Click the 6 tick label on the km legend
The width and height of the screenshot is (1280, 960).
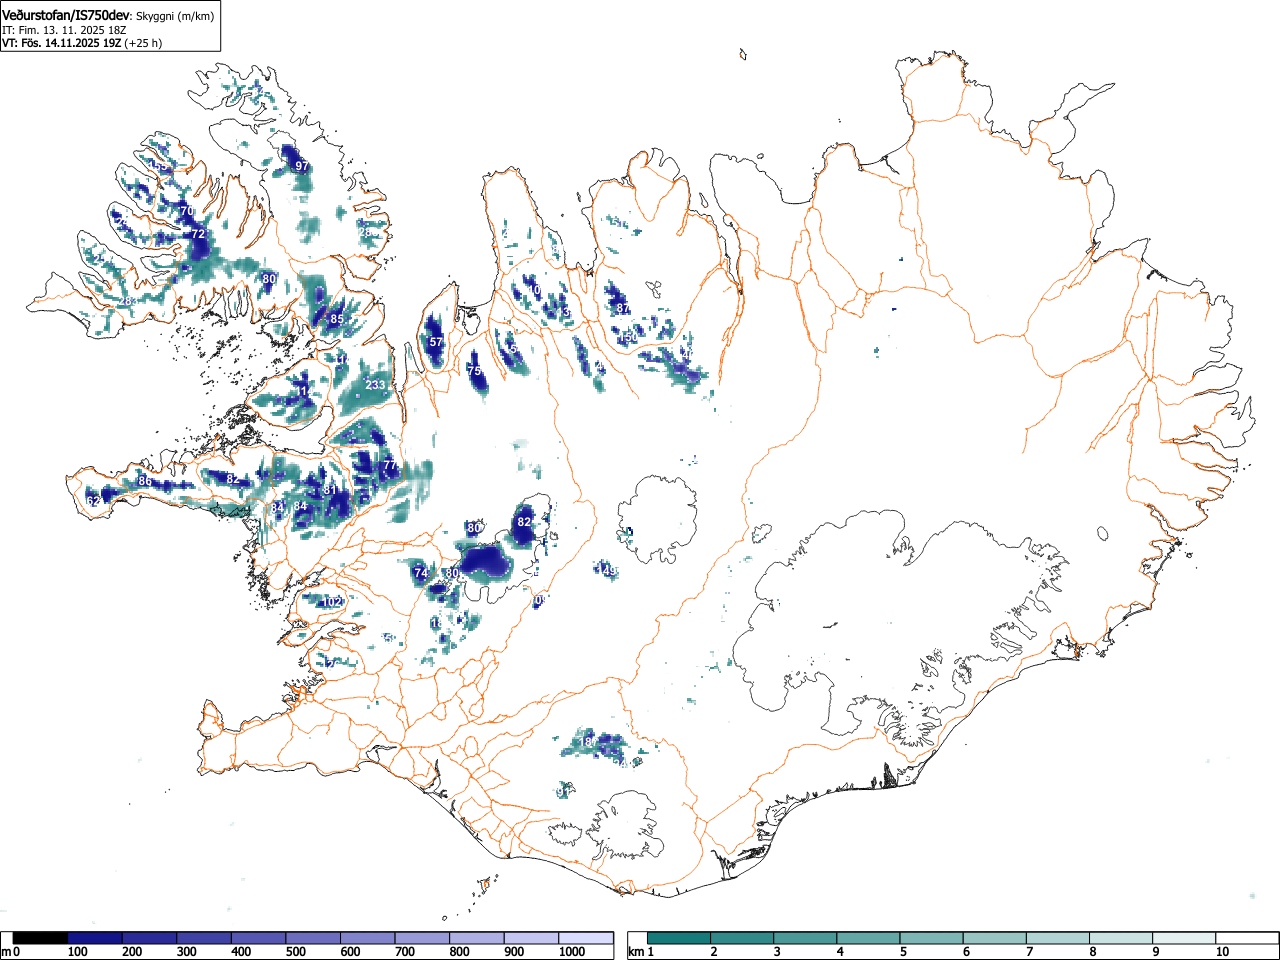967,952
